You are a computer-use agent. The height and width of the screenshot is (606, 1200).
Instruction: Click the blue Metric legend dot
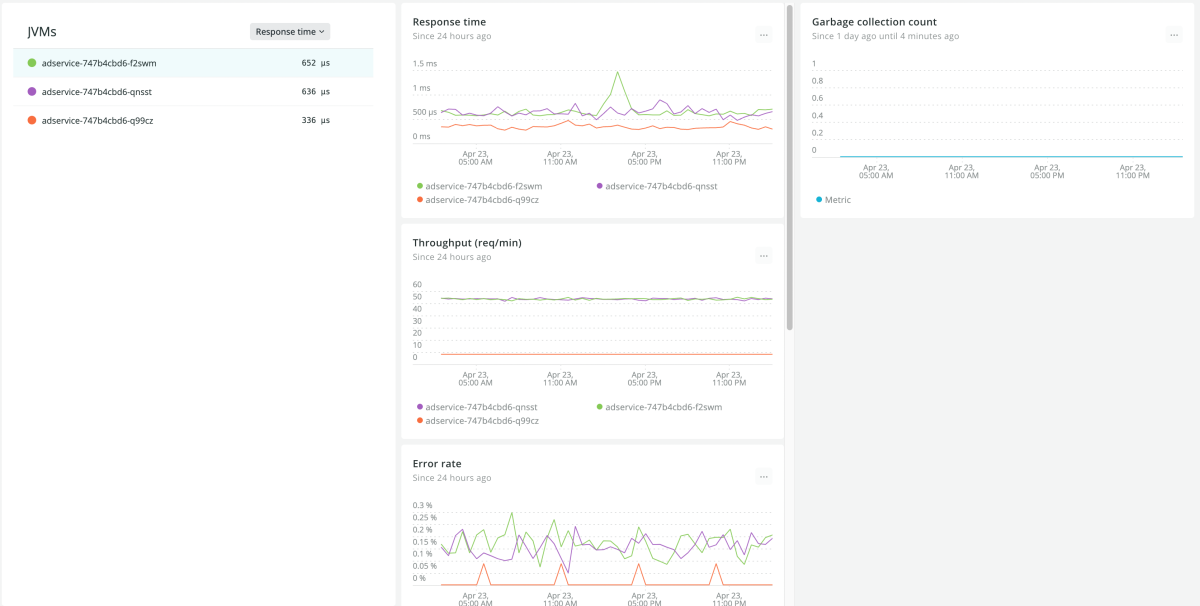(819, 200)
